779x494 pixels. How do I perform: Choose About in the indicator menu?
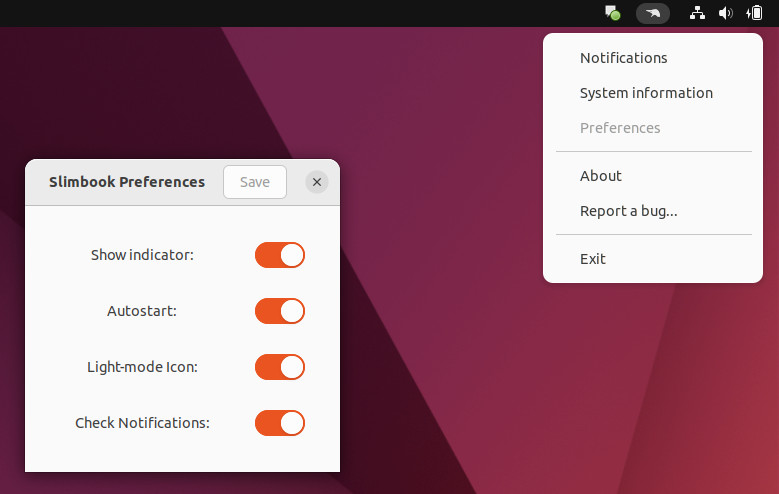click(601, 176)
